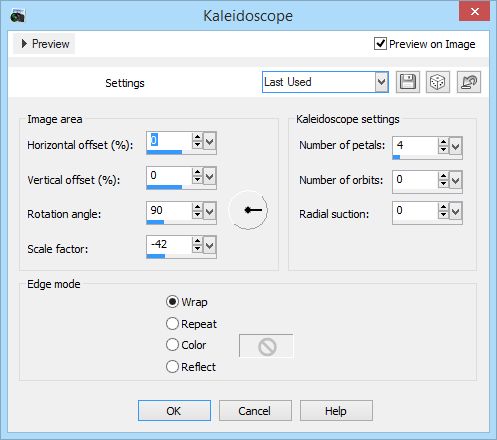This screenshot has width=497, height=440.
Task: Click inside the Vertical offset input field
Action: 169,175
